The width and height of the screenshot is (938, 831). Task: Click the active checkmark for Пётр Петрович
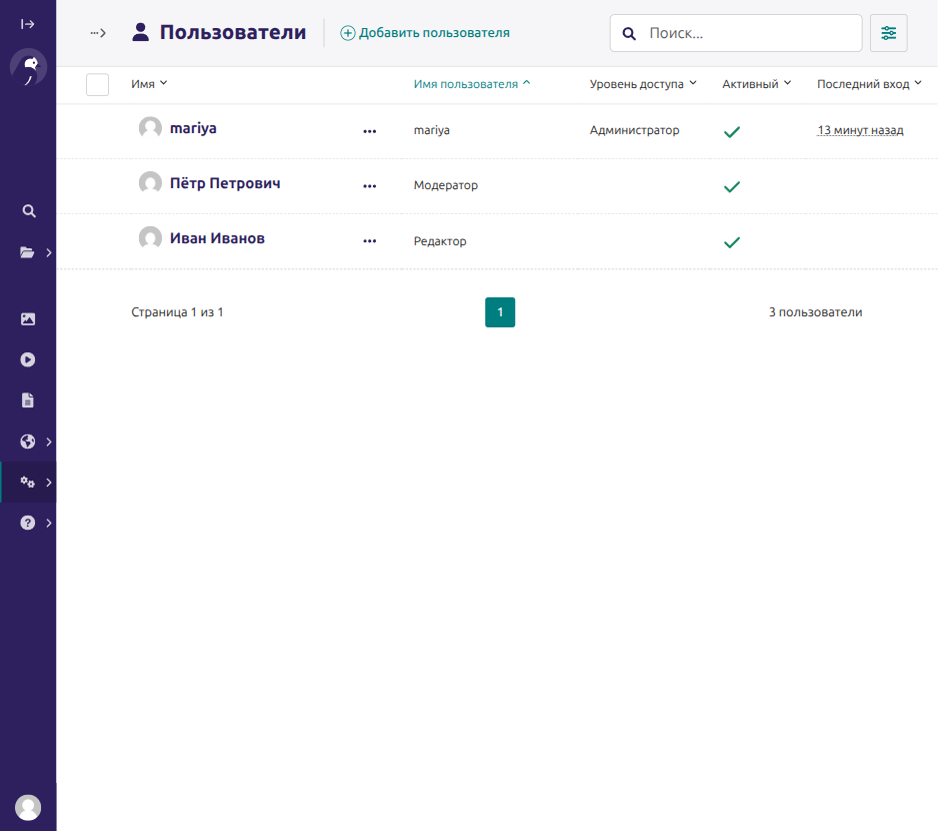pyautogui.click(x=732, y=187)
